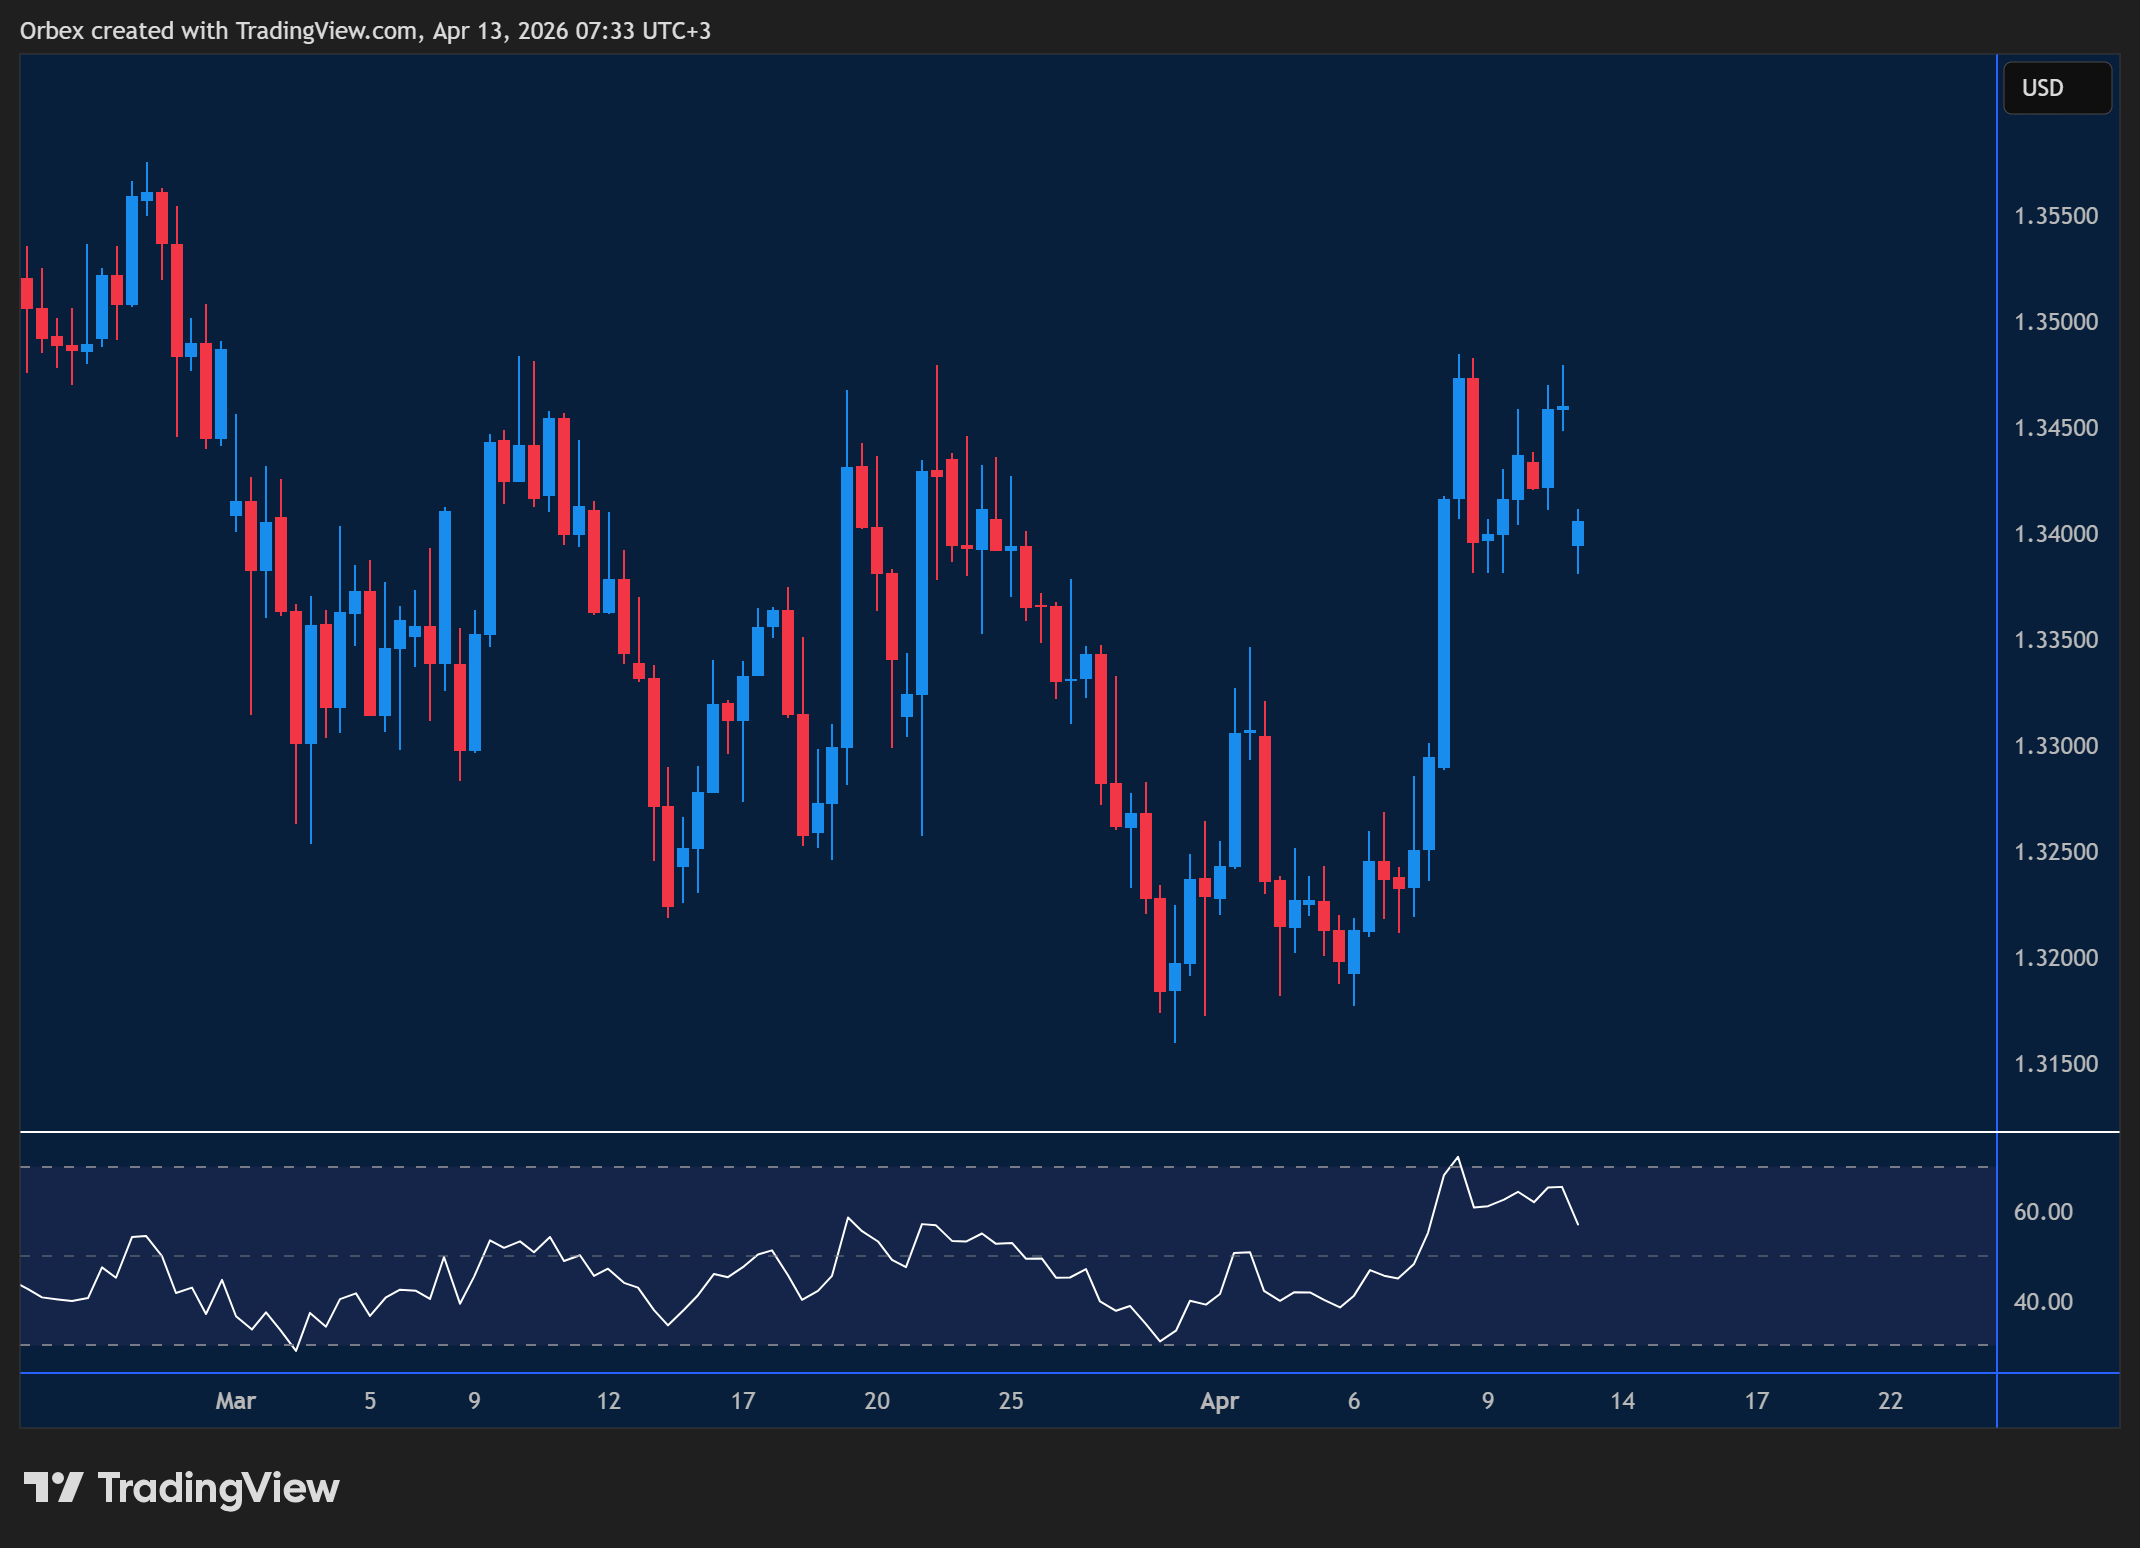Click the Apr label on the time axis
Image resolution: width=2140 pixels, height=1548 pixels.
point(1221,1401)
